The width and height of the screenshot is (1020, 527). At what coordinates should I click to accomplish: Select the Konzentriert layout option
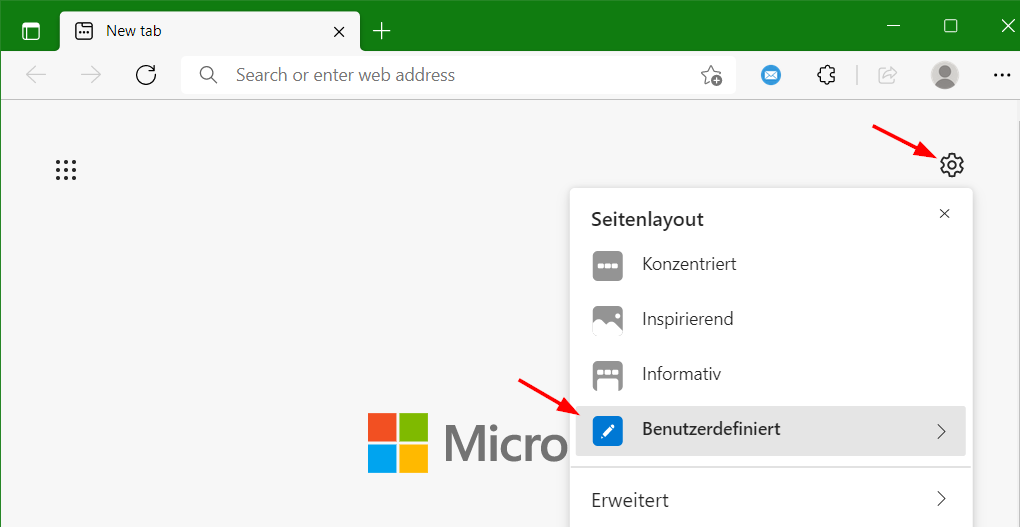click(771, 265)
